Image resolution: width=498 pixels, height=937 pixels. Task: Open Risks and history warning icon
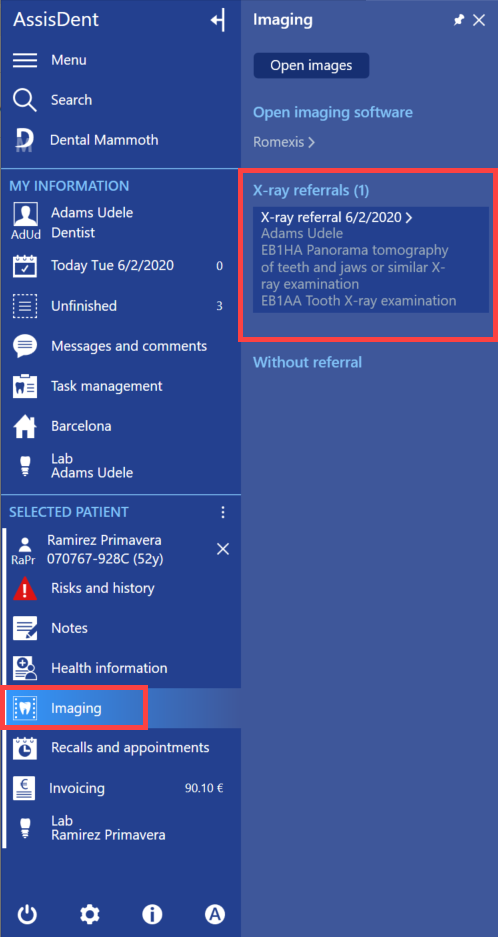click(25, 588)
